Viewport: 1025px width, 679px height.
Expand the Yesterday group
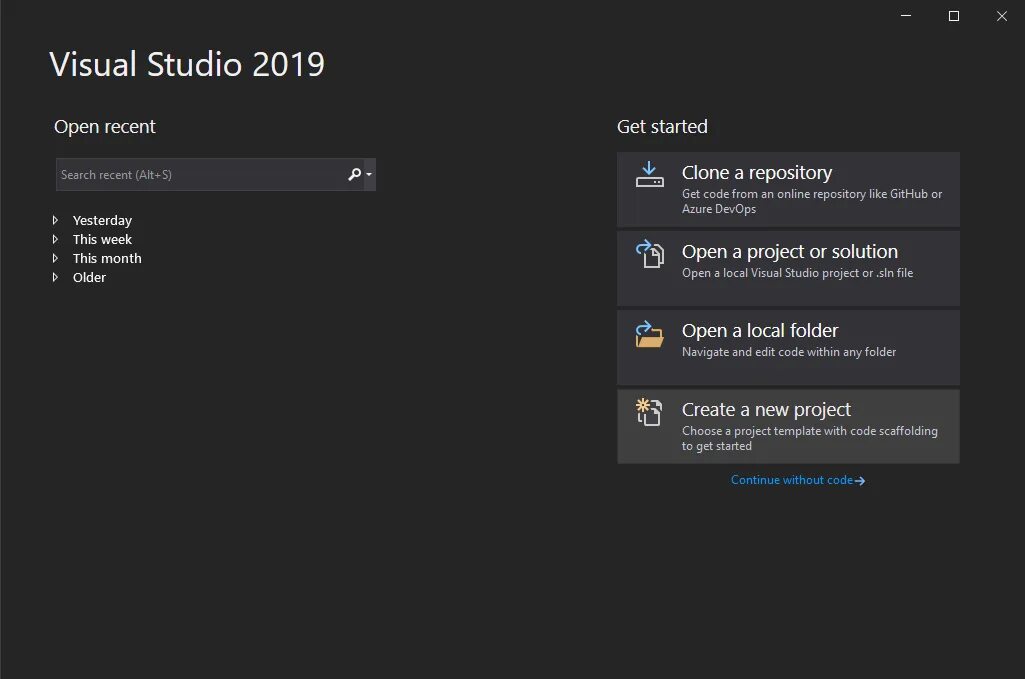[x=56, y=220]
